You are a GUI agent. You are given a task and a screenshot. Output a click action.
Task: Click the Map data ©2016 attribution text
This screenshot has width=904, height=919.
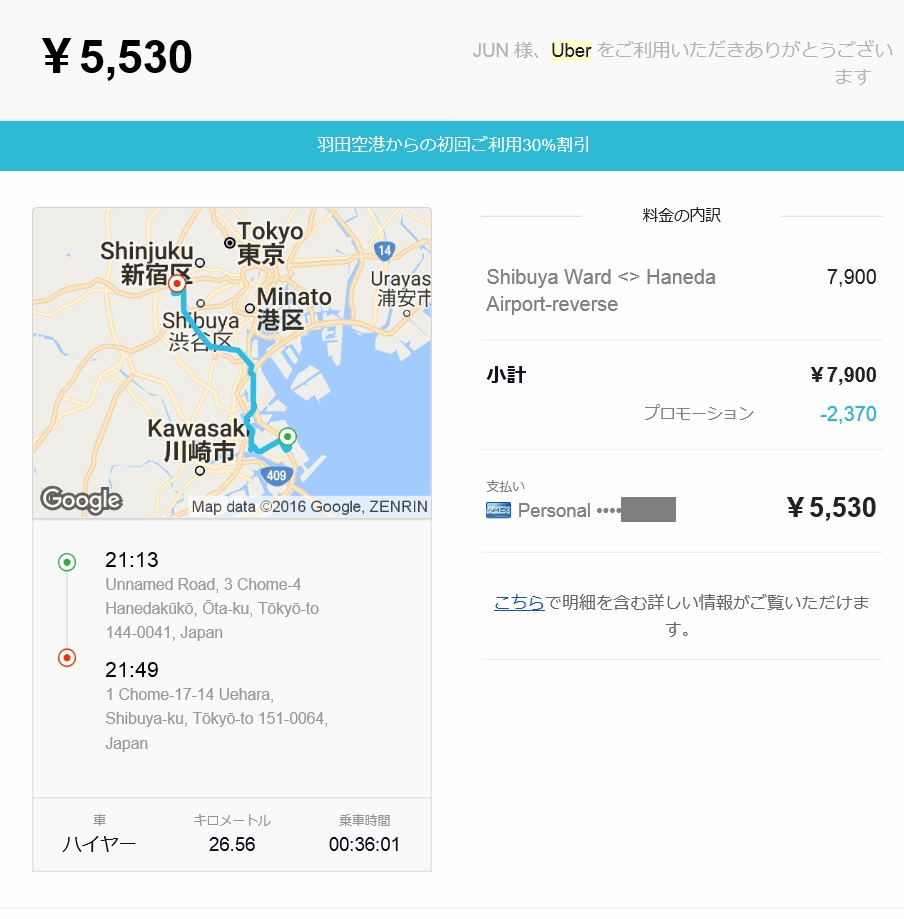pyautogui.click(x=309, y=507)
